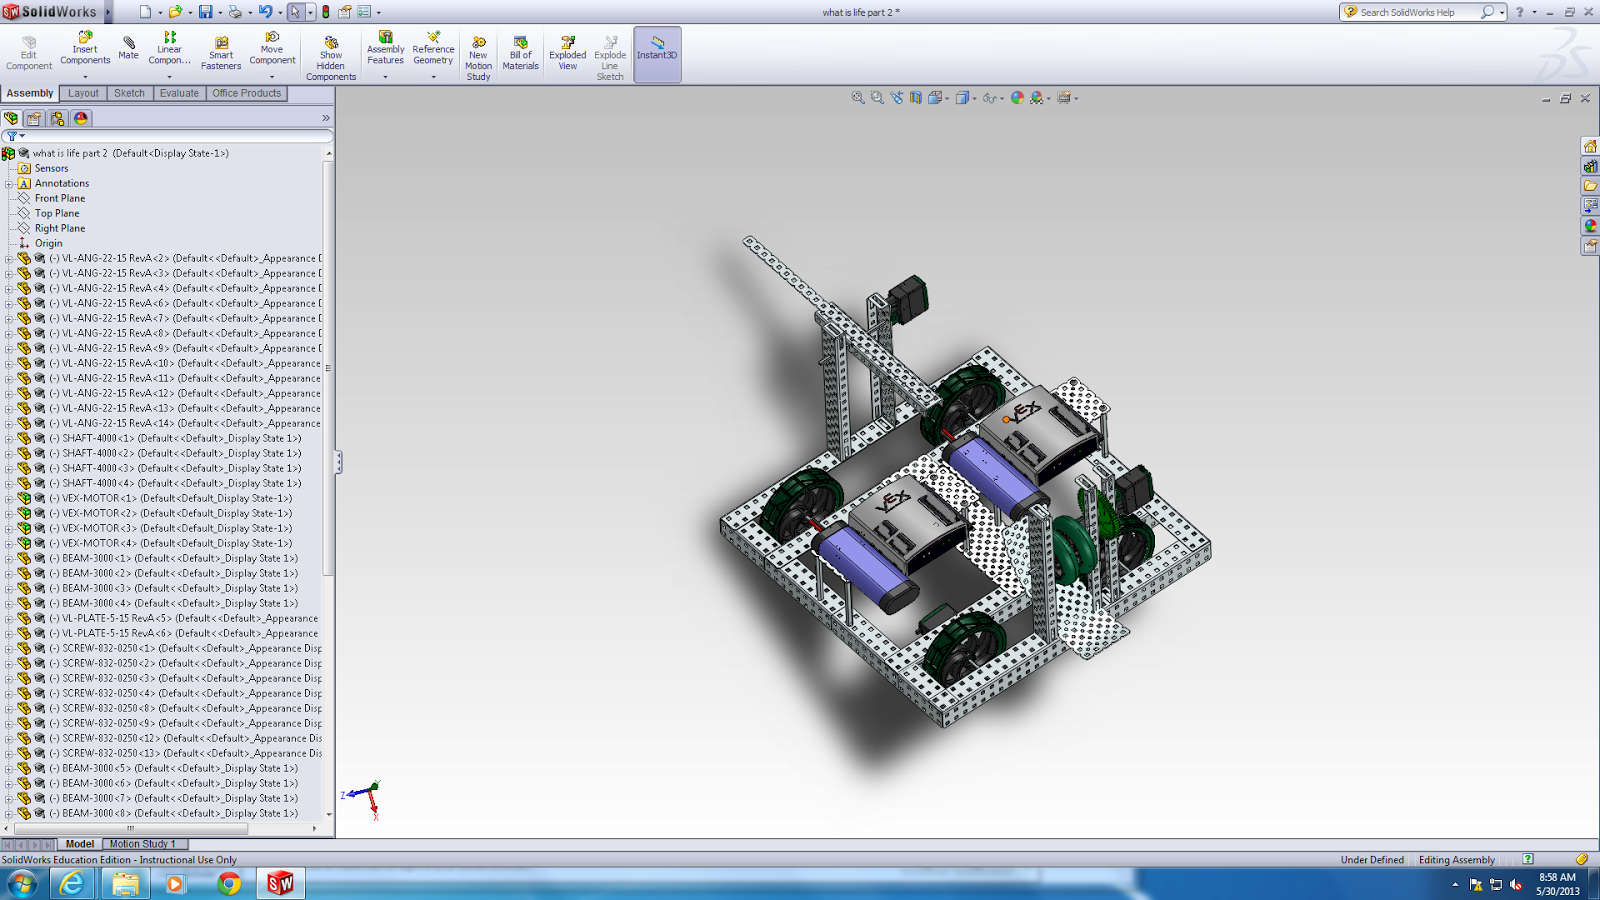
Task: Open the Smart Fasteners tool
Action: tap(220, 50)
